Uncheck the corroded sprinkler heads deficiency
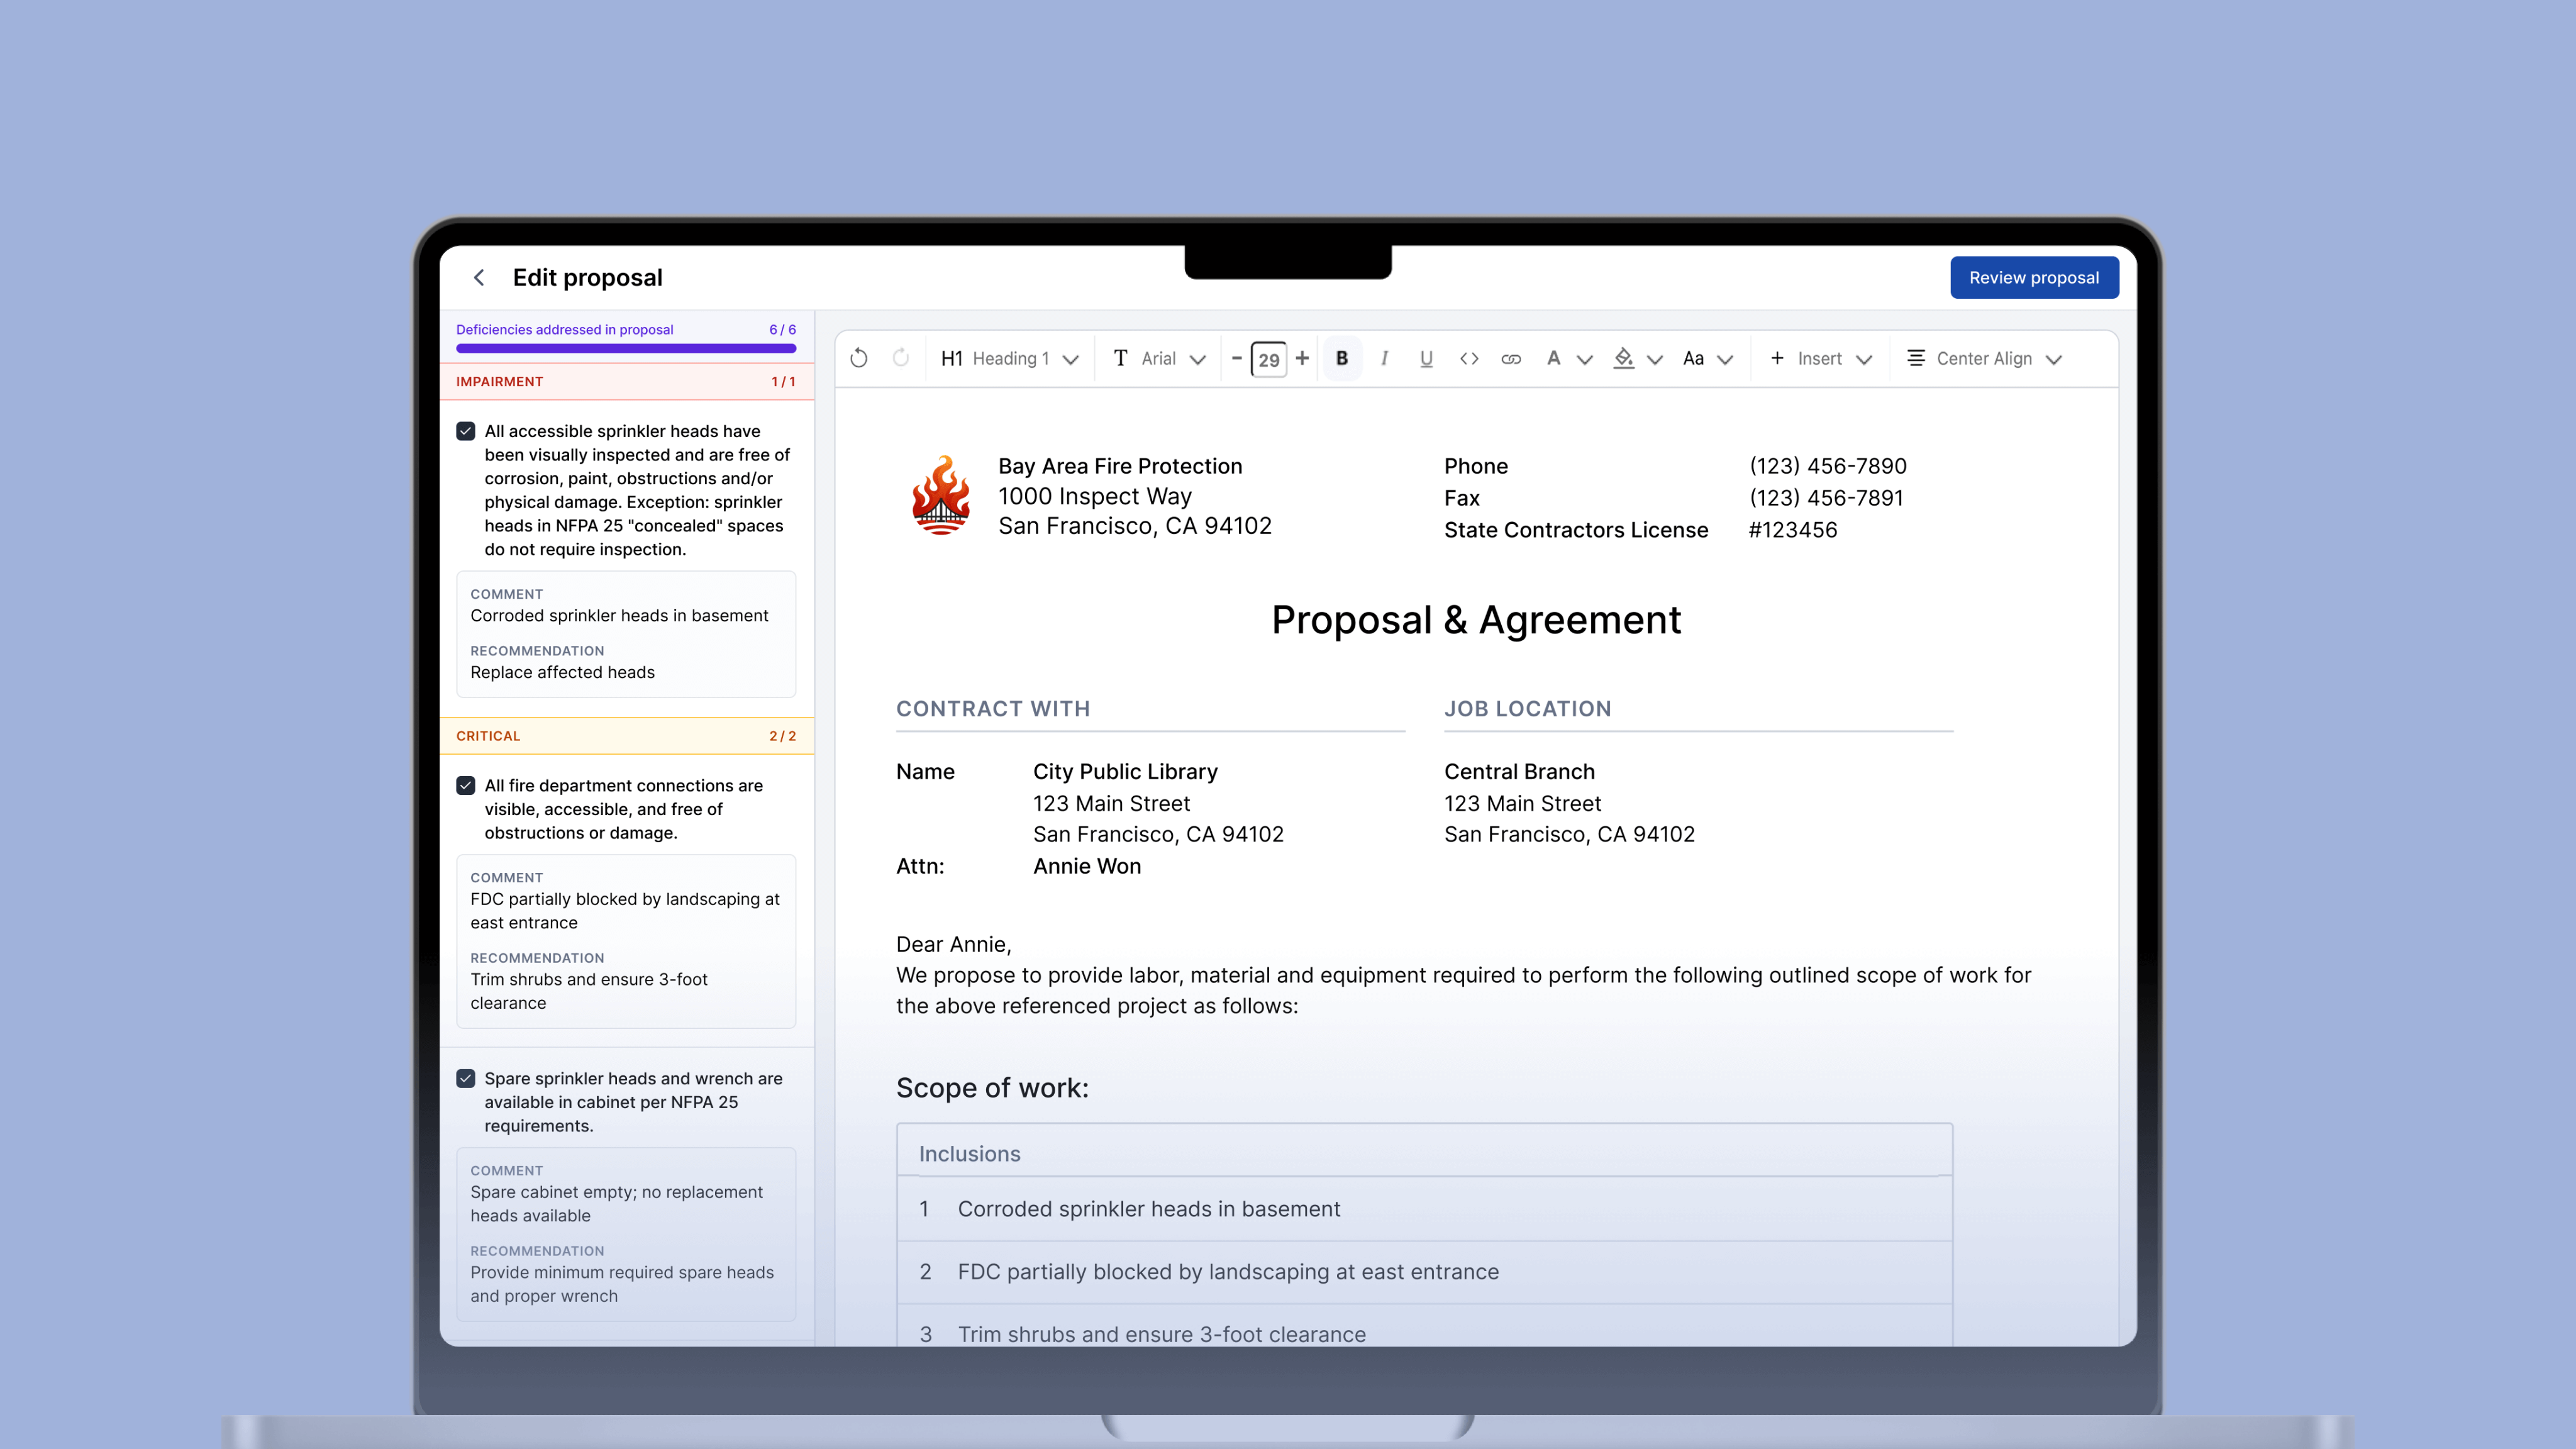The width and height of the screenshot is (2576, 1449). click(466, 431)
